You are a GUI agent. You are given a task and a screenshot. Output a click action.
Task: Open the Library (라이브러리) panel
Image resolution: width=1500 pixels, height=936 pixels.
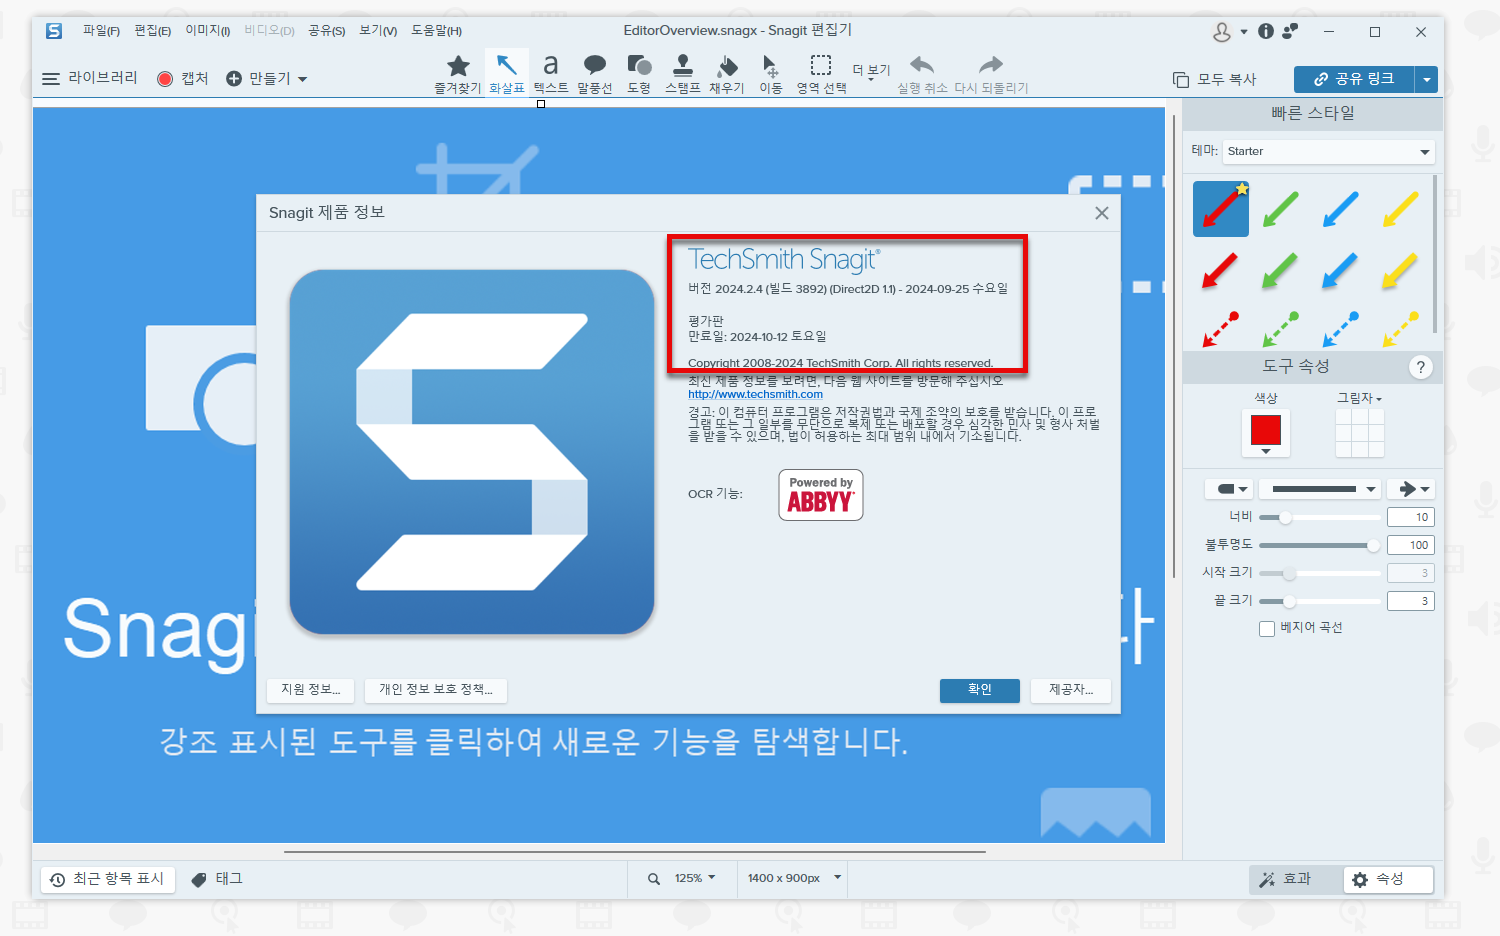[x=90, y=78]
